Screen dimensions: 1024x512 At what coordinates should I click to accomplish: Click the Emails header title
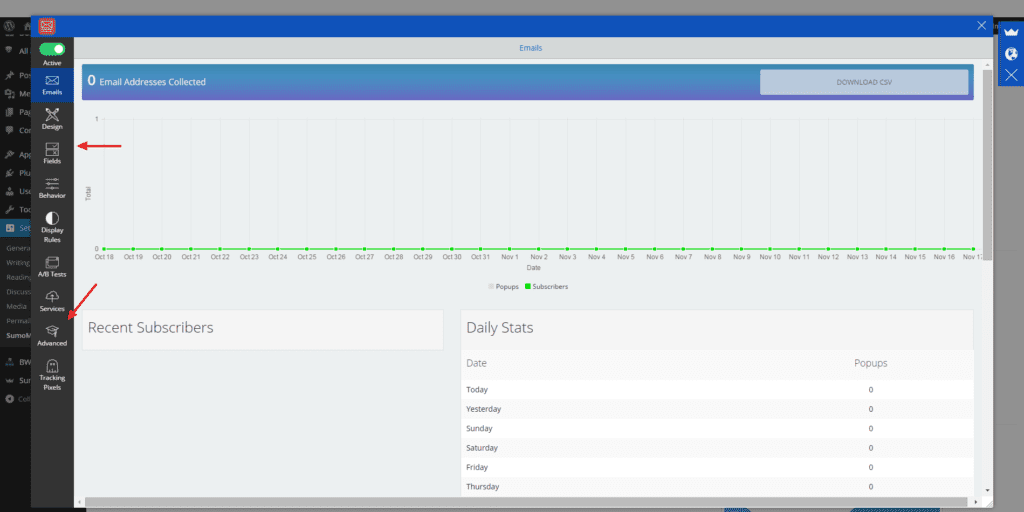[x=530, y=48]
